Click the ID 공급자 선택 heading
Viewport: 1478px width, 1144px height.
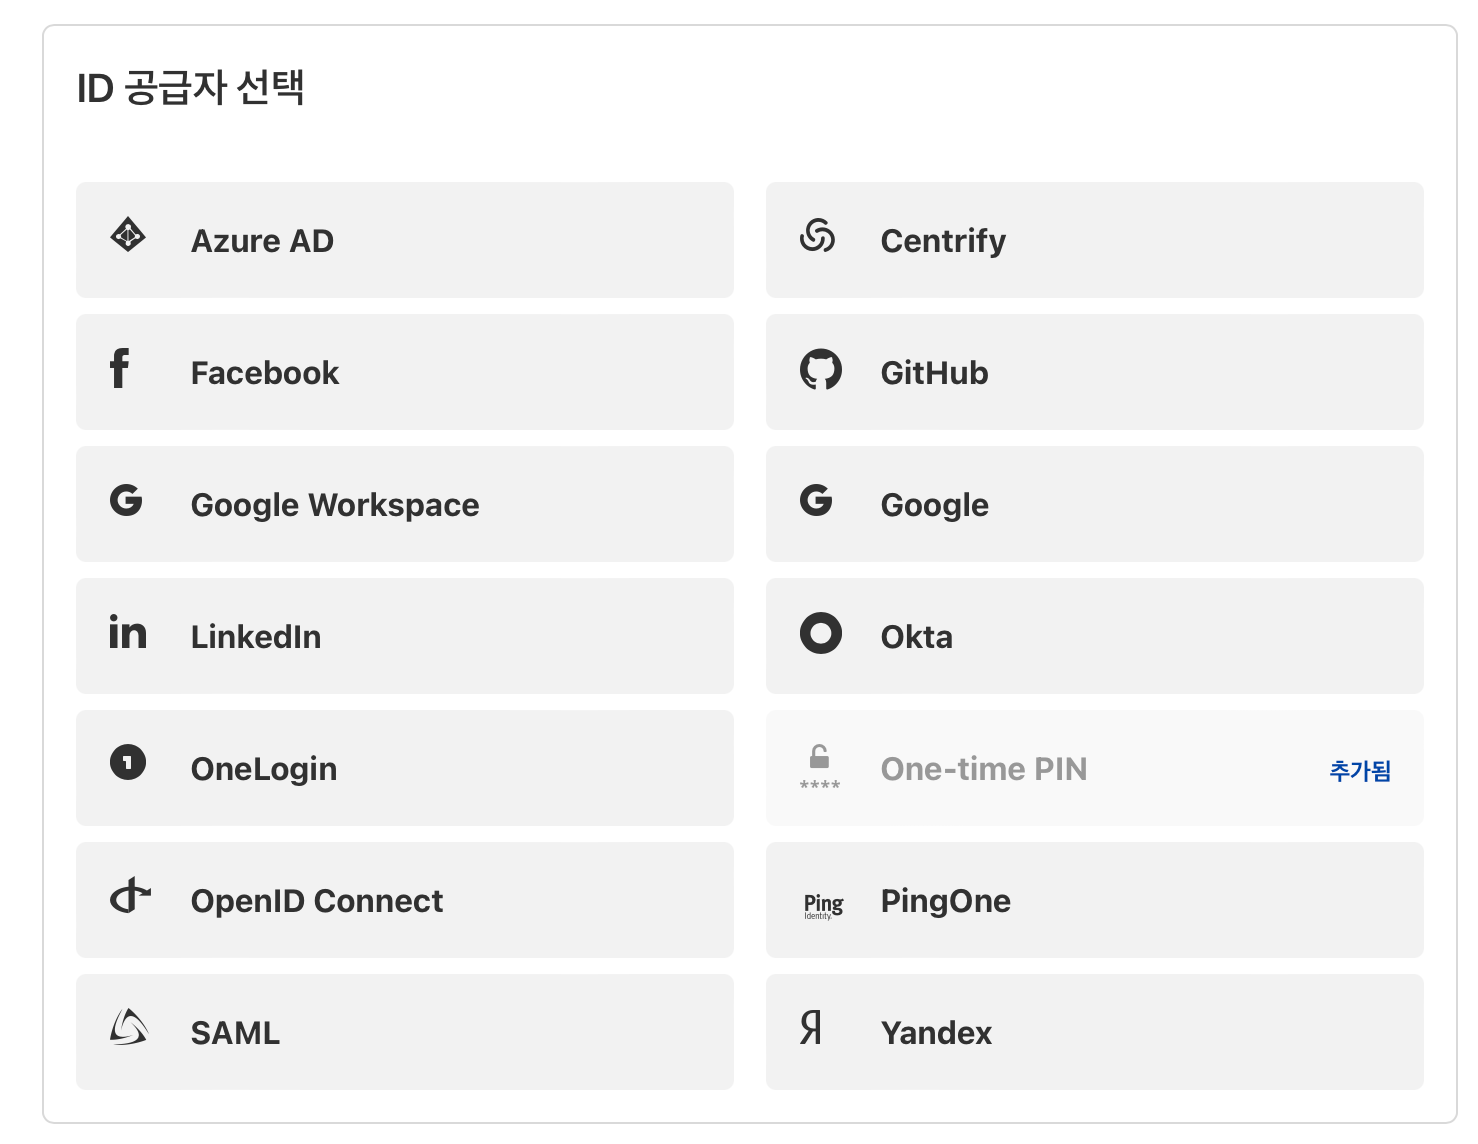(x=191, y=88)
